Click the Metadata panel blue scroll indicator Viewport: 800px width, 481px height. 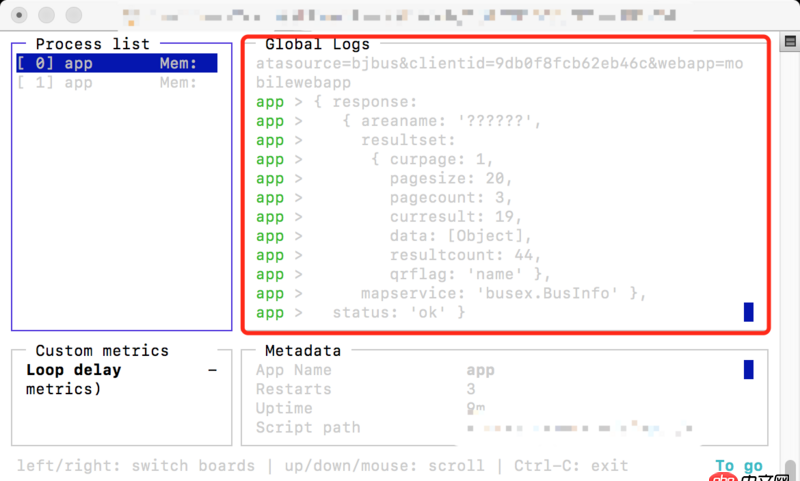point(748,370)
